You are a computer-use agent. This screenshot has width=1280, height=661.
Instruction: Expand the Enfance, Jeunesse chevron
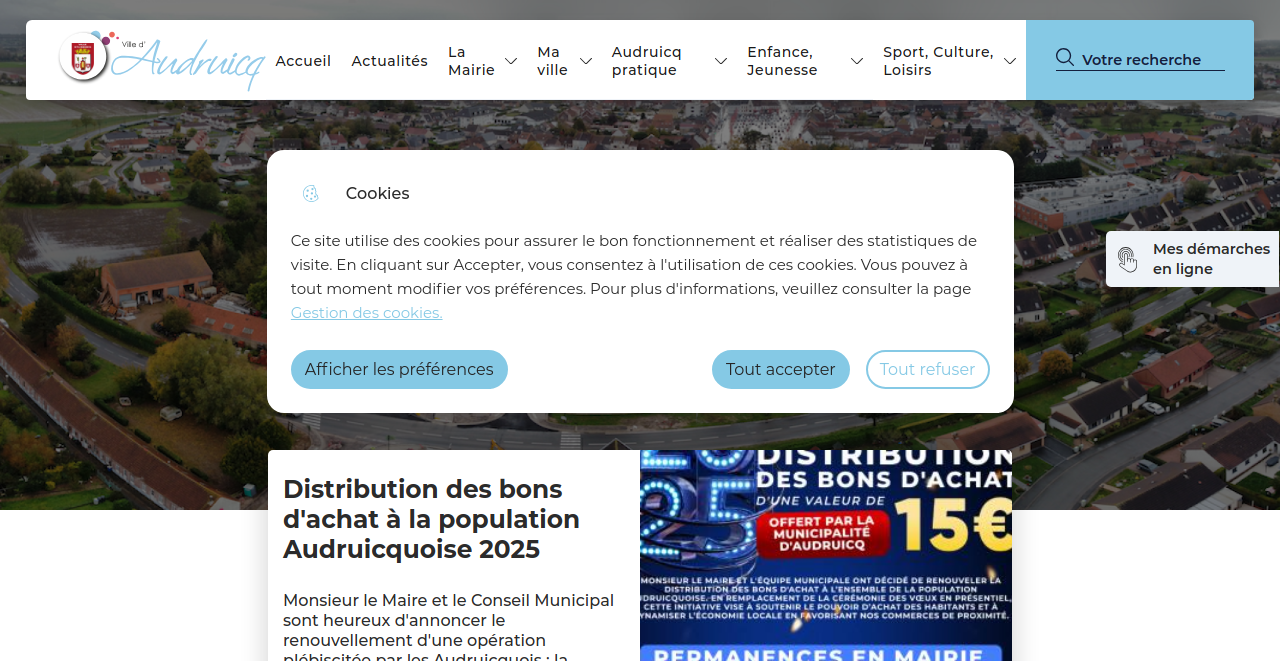point(857,61)
